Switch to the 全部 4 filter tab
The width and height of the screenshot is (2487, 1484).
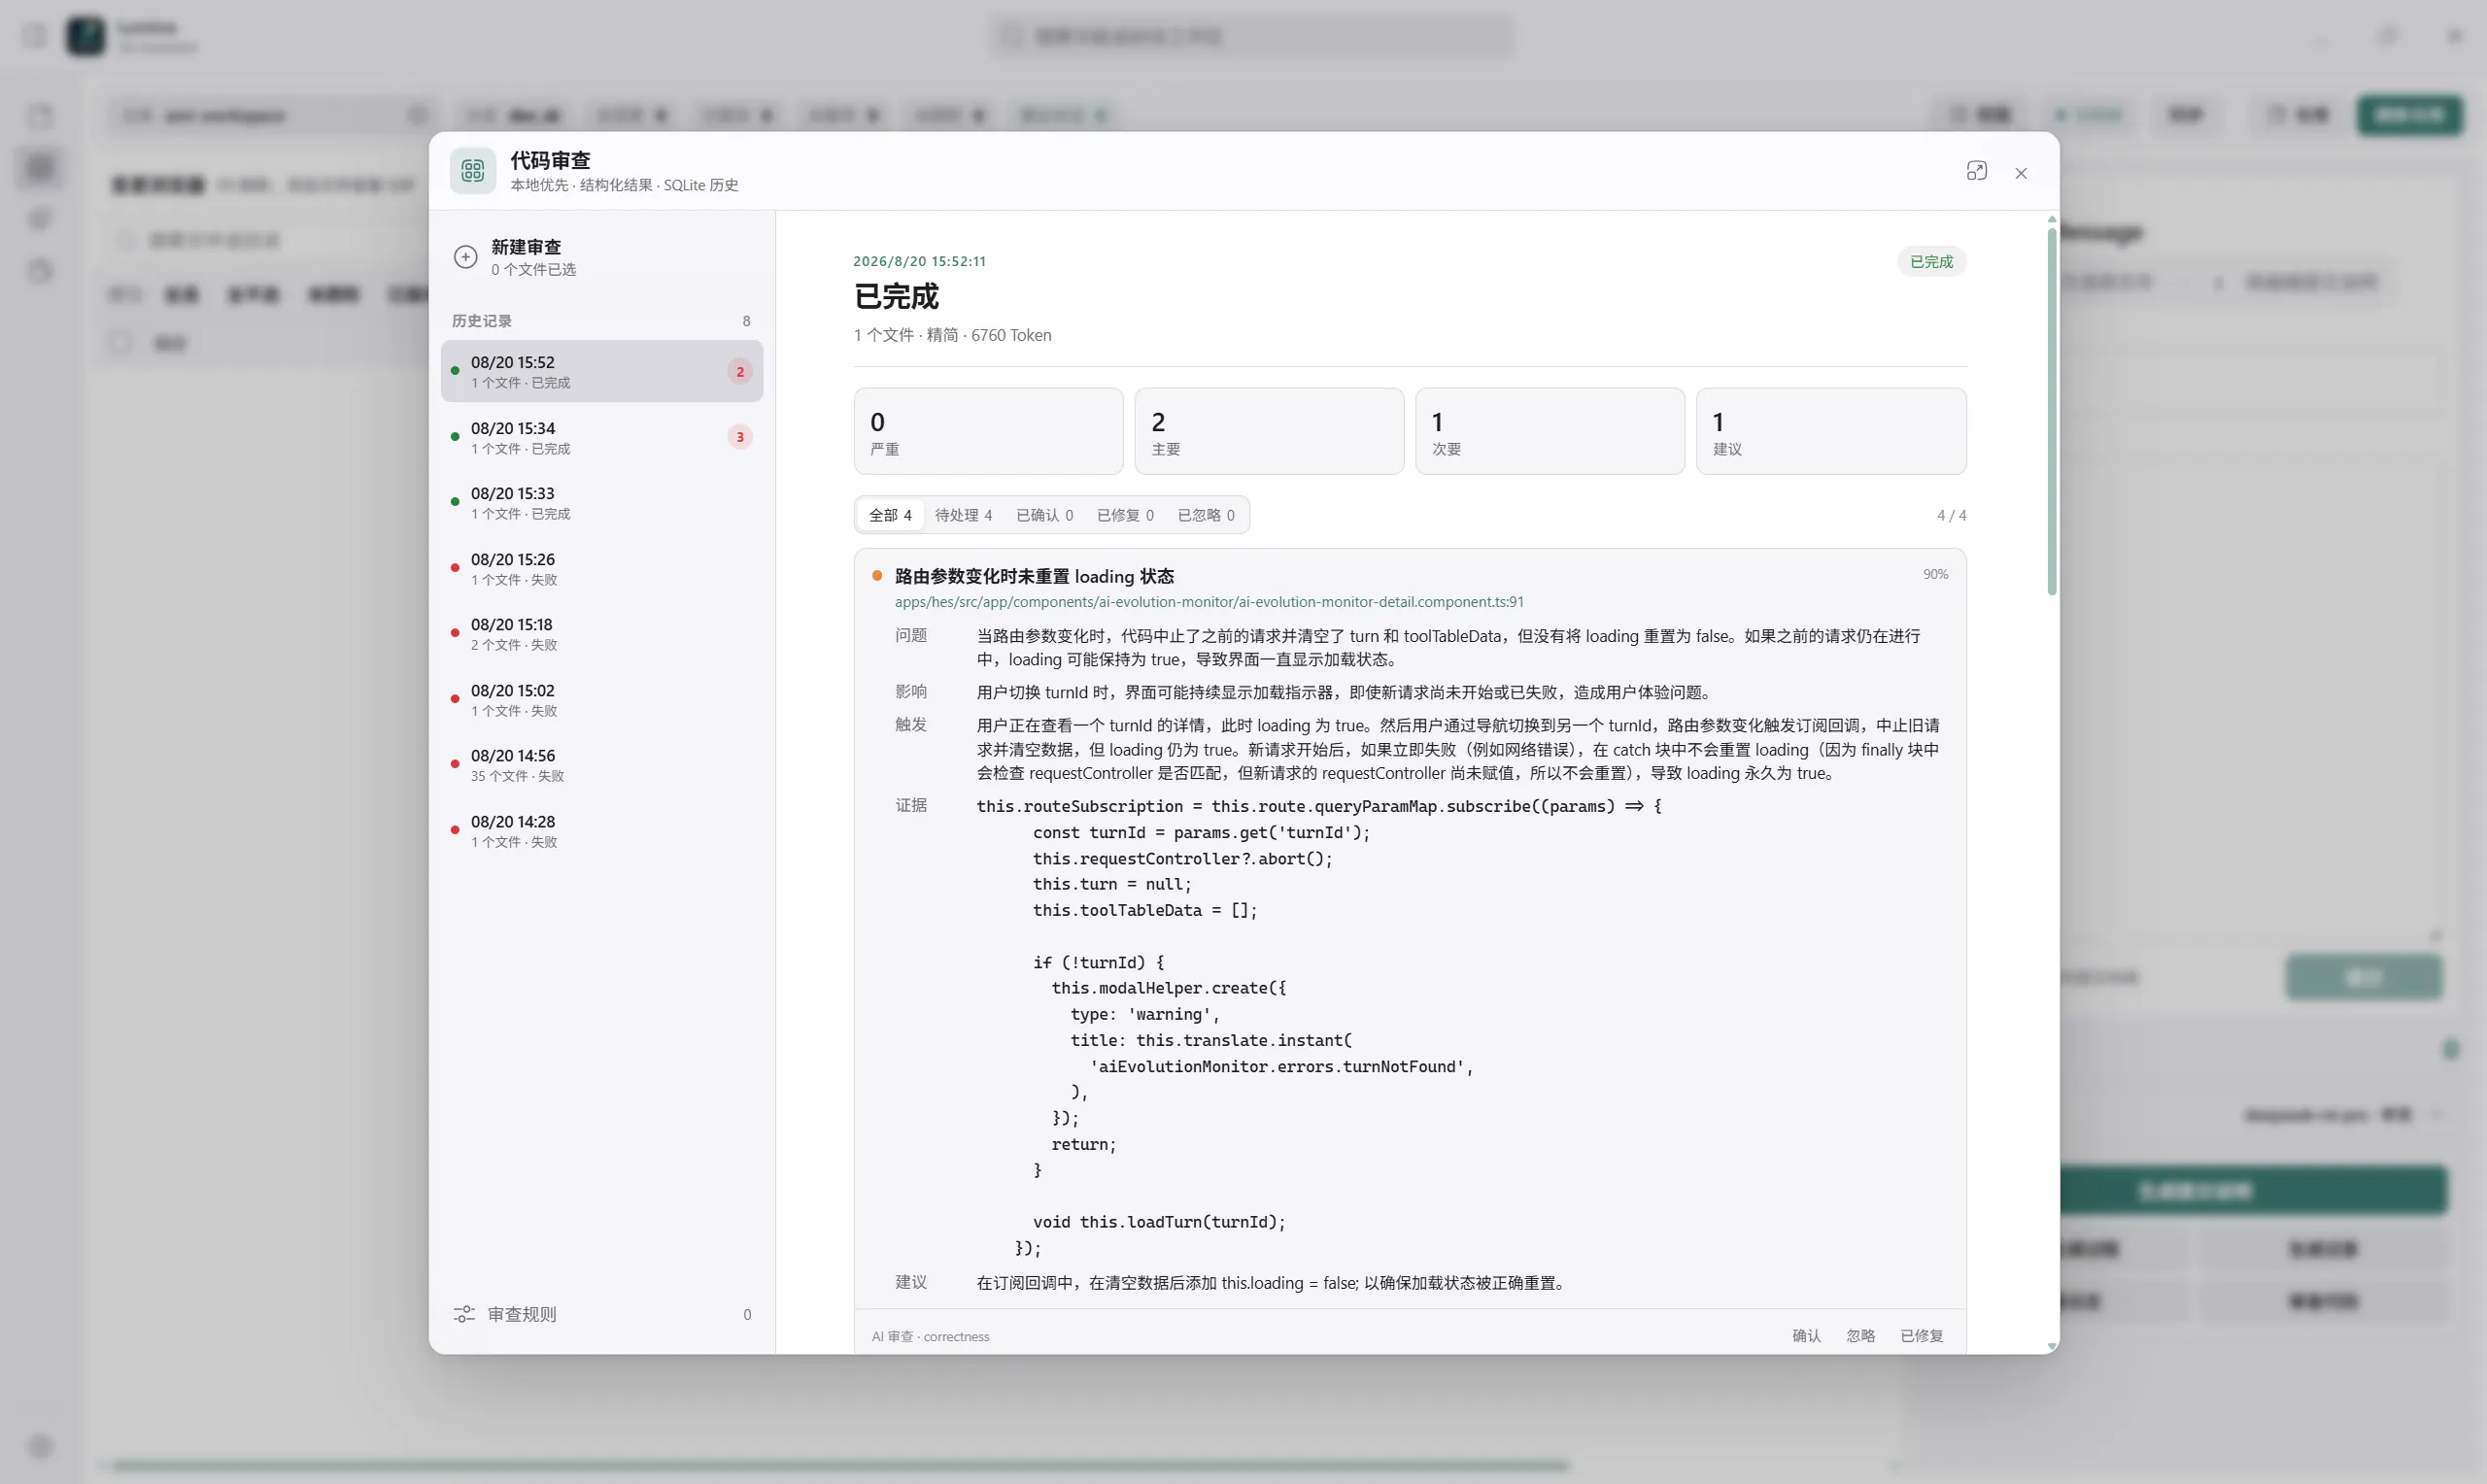[890, 515]
